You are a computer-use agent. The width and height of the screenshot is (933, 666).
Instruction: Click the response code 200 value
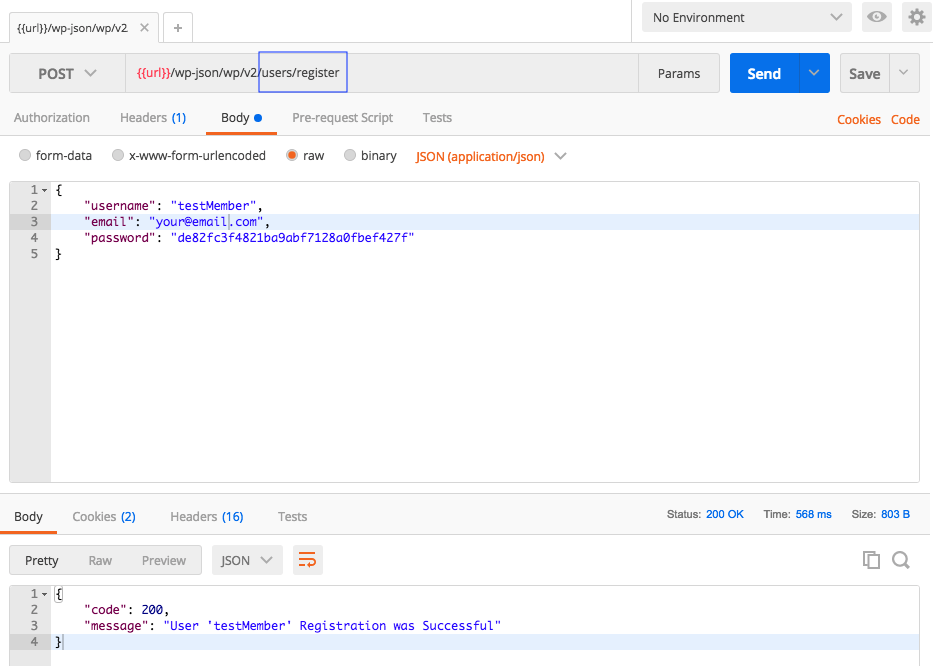[x=152, y=610]
